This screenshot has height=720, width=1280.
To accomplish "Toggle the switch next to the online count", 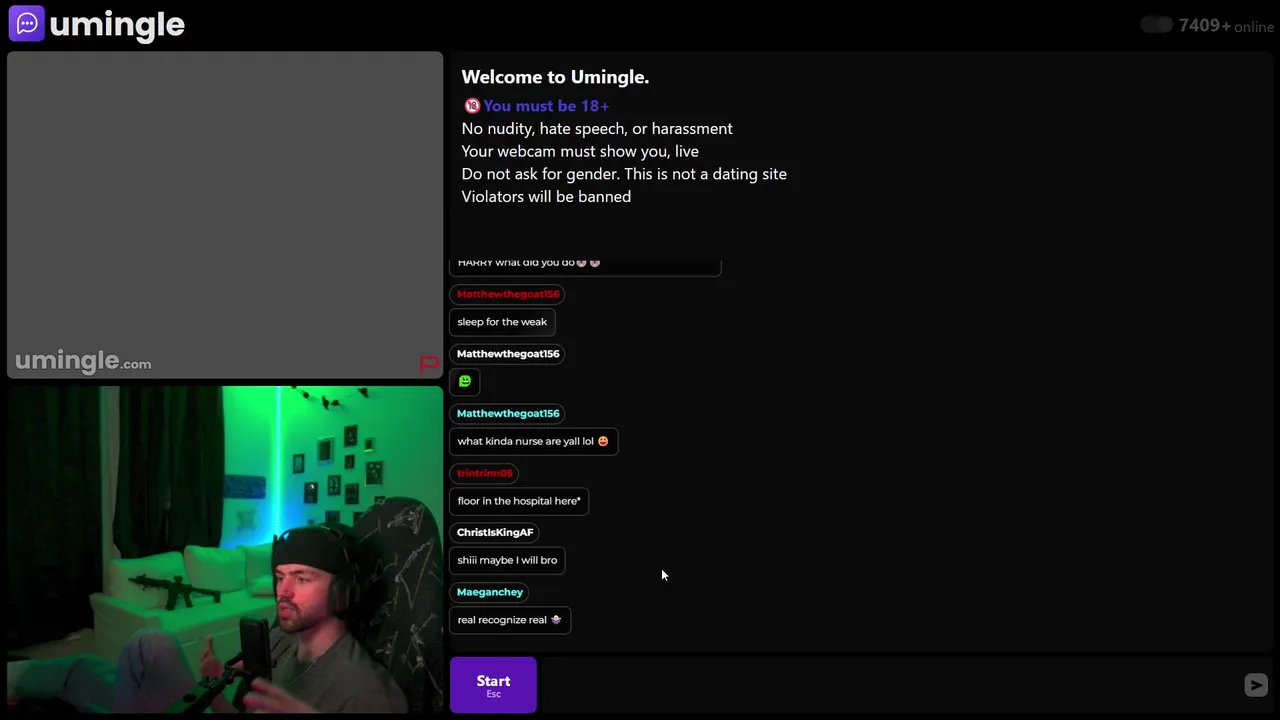I will [1156, 25].
